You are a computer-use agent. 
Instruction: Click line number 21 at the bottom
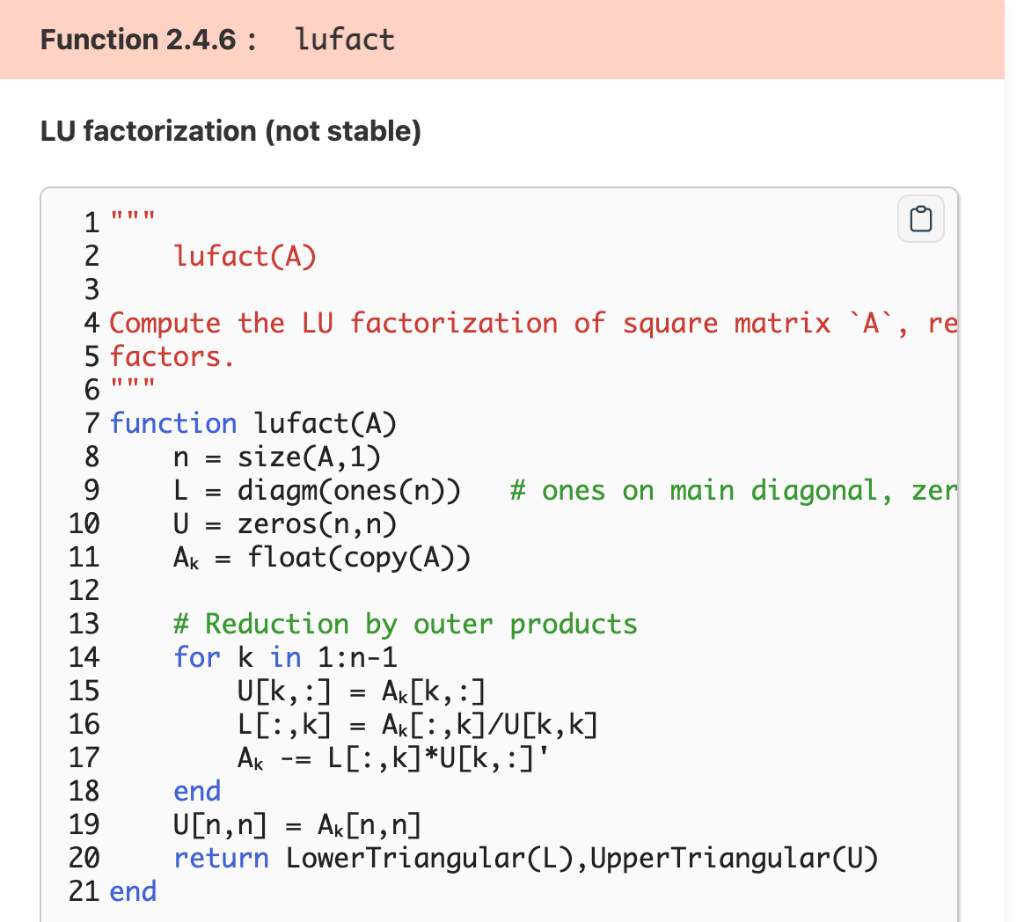(x=83, y=891)
